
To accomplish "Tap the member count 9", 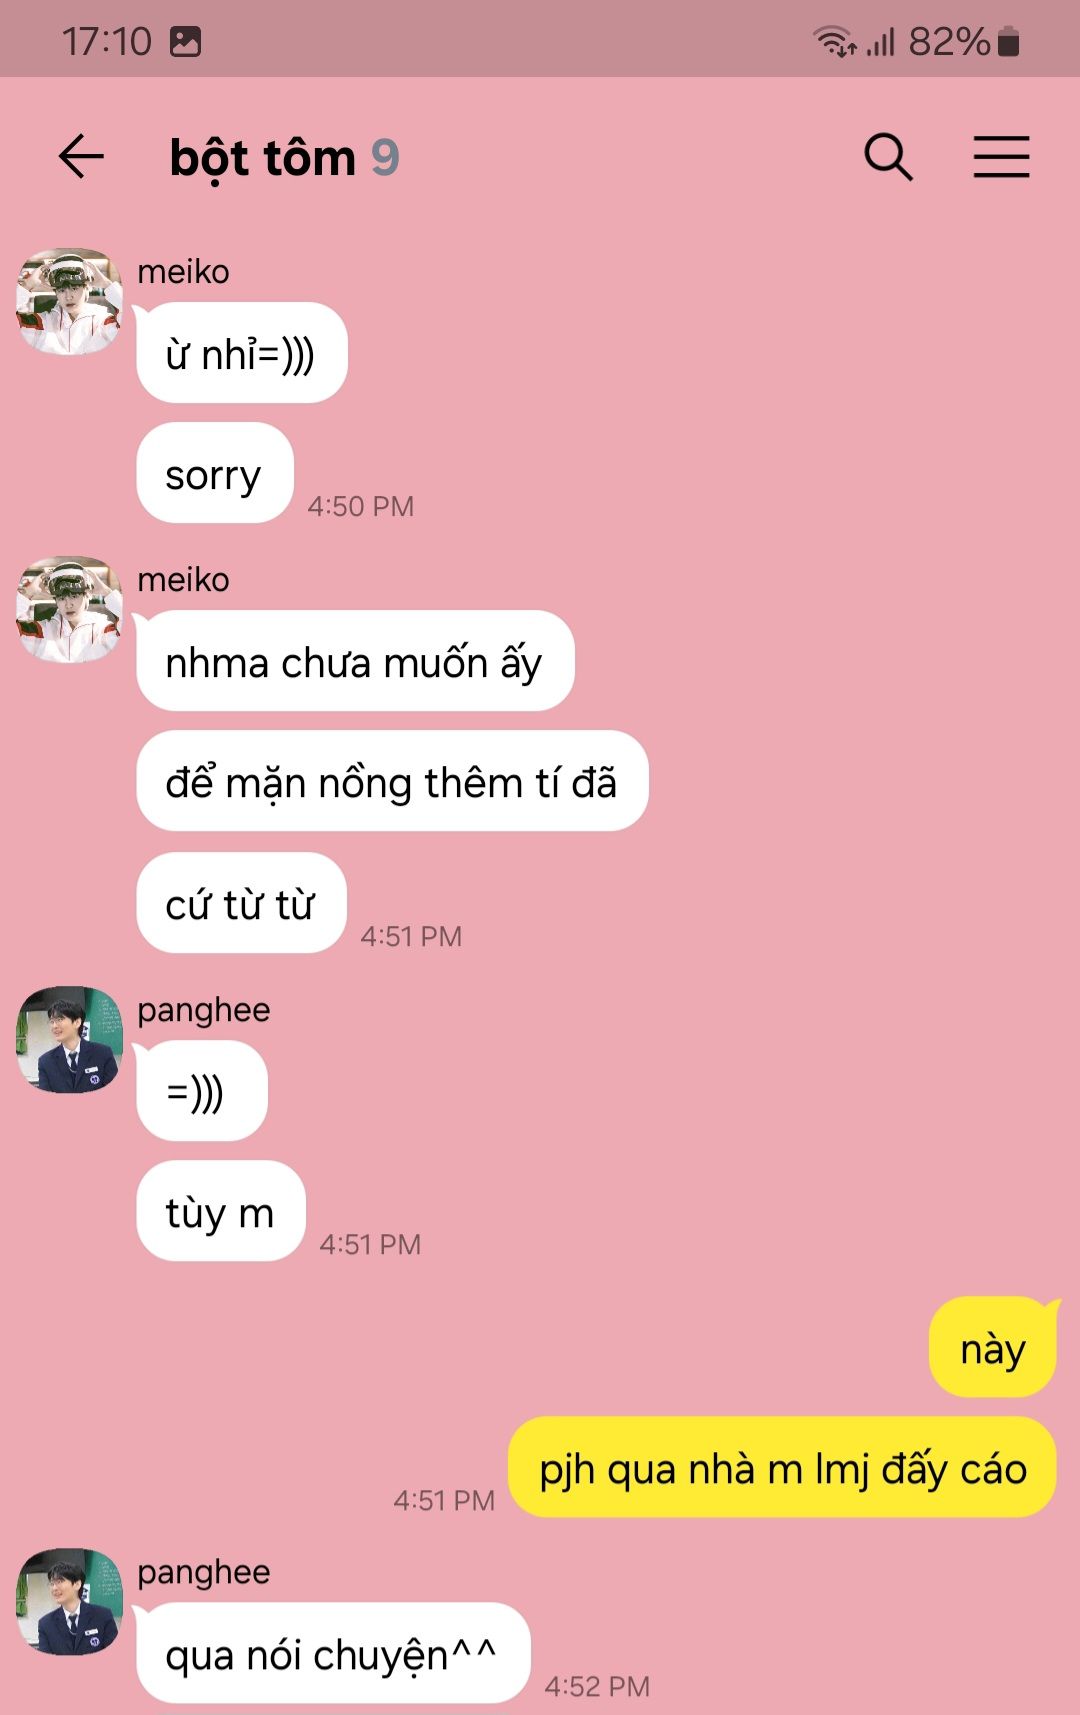I will 385,158.
